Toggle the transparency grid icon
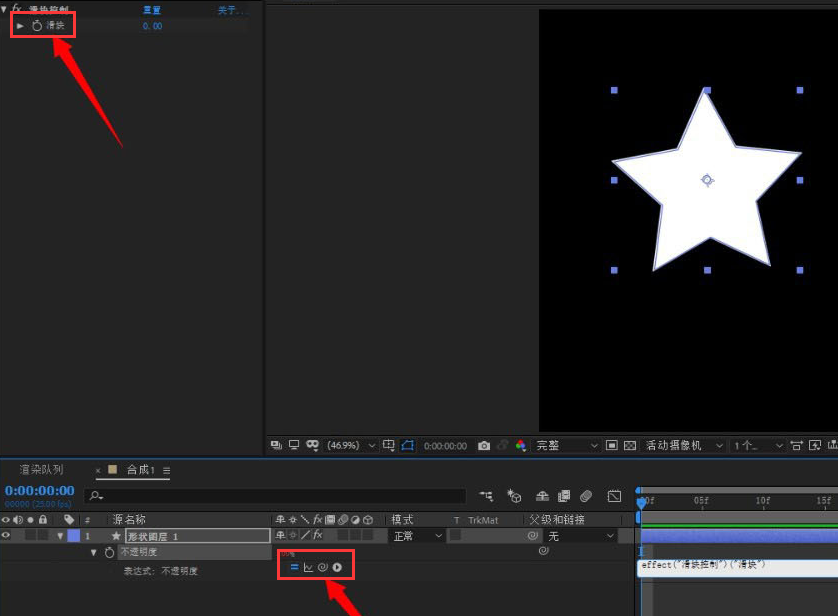The height and width of the screenshot is (616, 838). [630, 446]
